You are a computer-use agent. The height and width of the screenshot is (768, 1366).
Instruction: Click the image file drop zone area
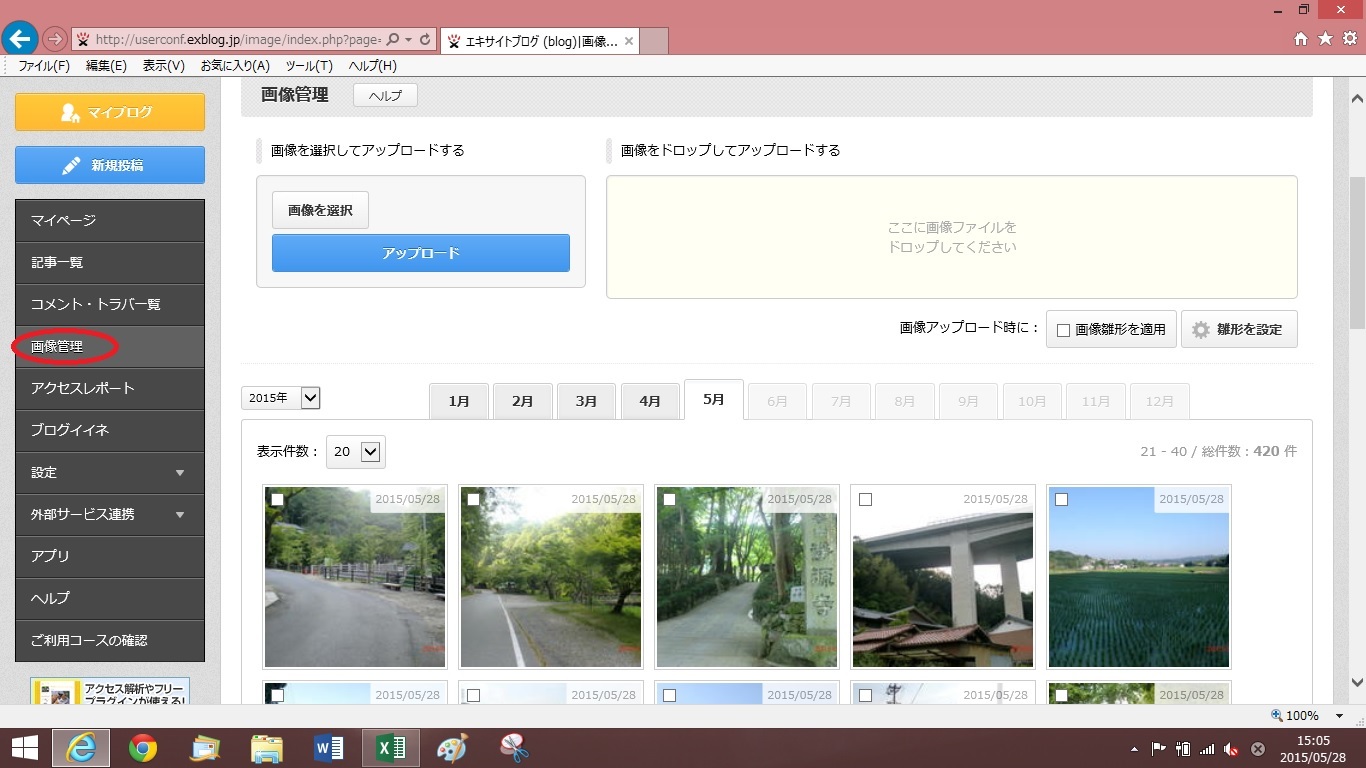pos(952,237)
